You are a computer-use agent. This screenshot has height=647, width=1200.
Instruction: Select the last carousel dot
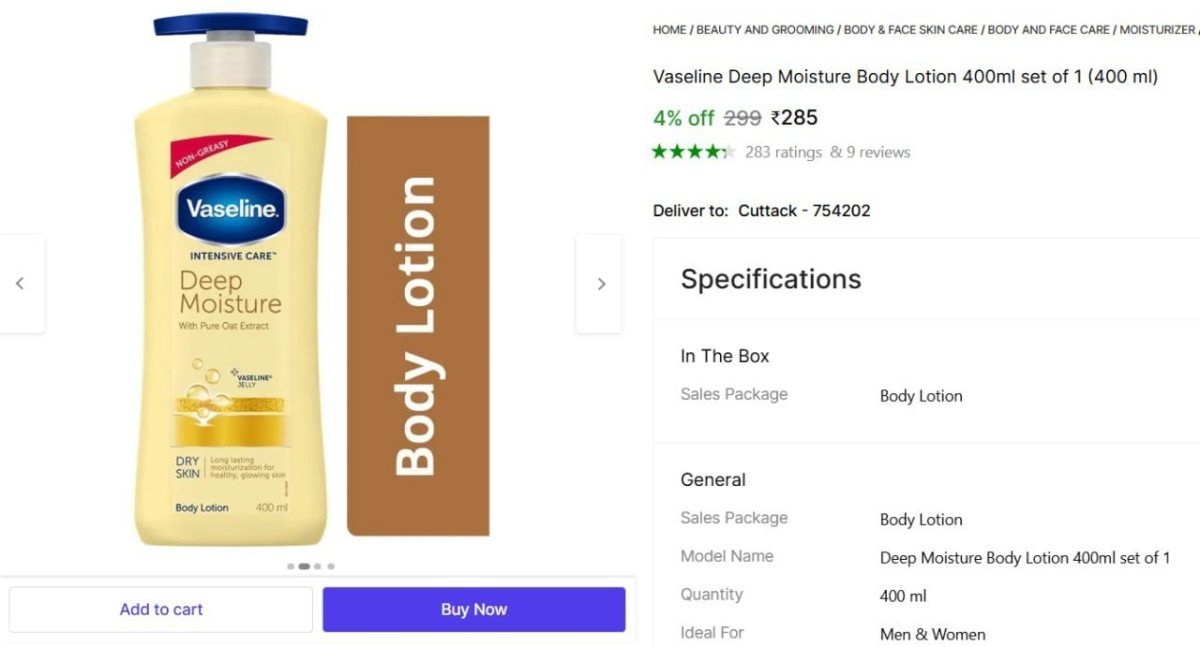331,565
